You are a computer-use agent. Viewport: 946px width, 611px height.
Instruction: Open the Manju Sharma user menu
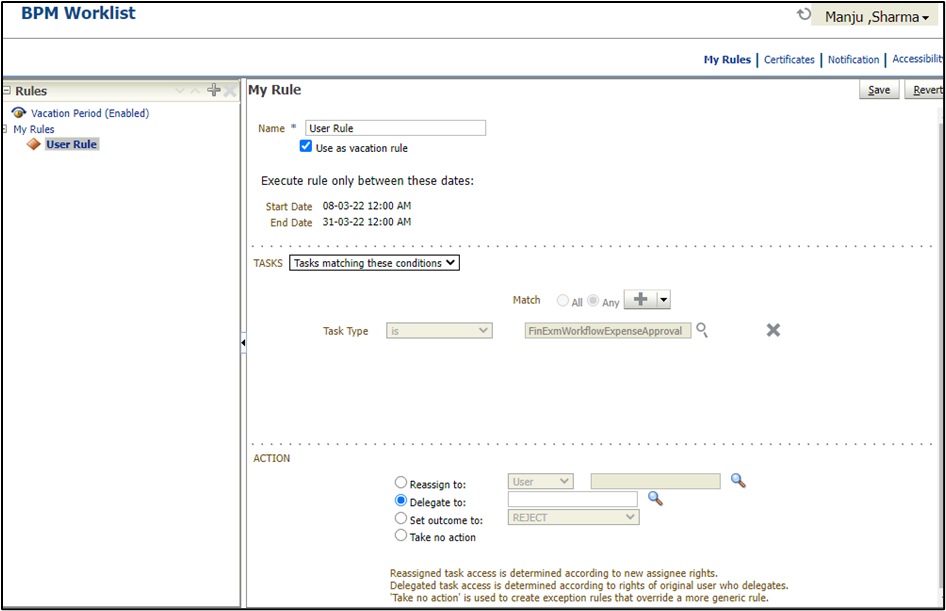(x=876, y=16)
